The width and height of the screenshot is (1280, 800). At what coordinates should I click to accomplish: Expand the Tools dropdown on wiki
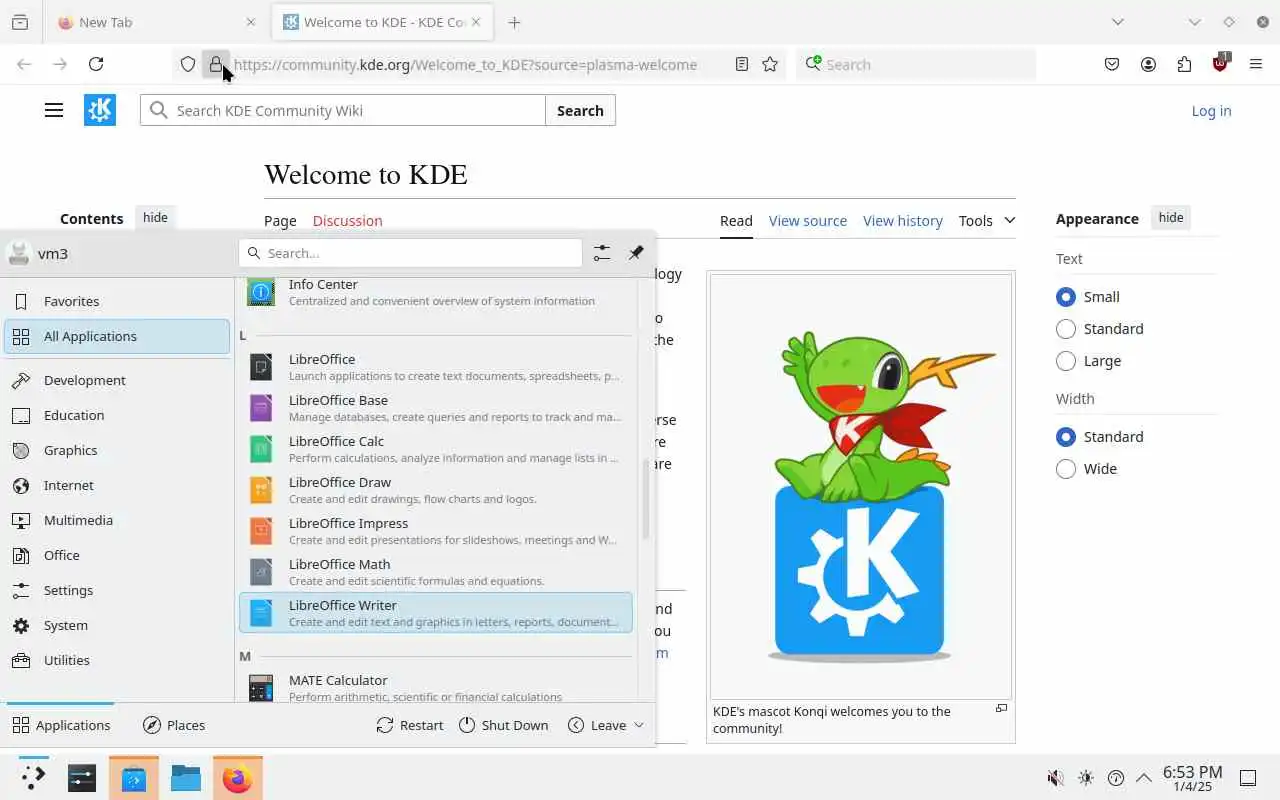click(x=987, y=221)
